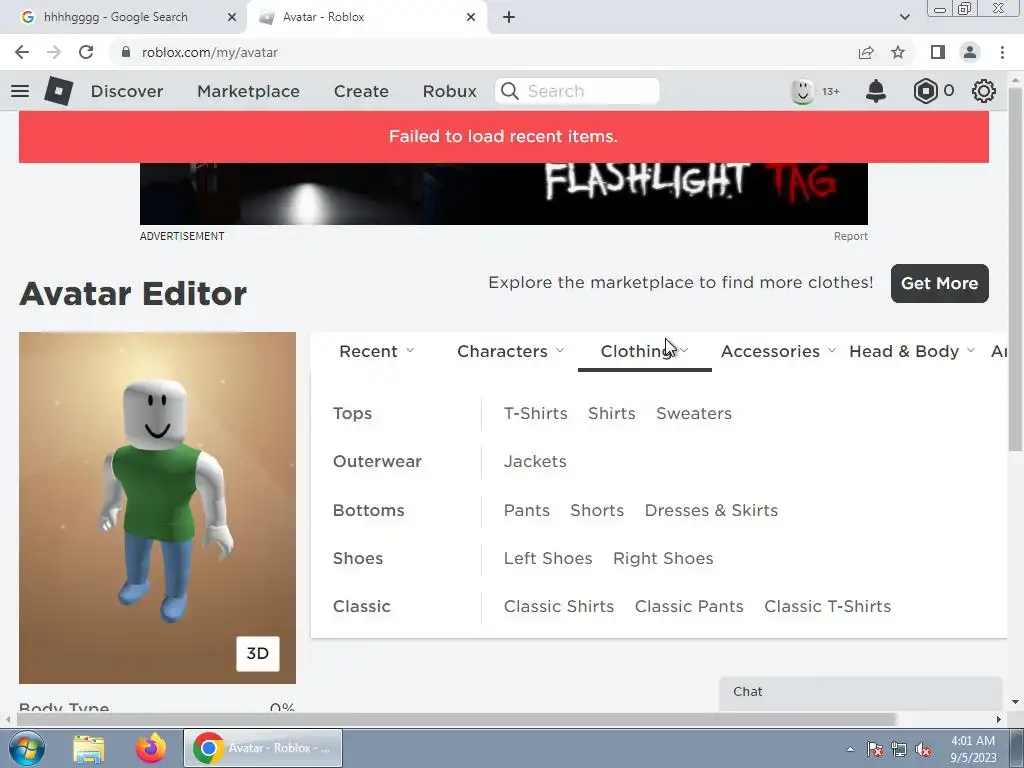This screenshot has width=1024, height=768.
Task: Show hidden system tray icons
Action: [850, 750]
